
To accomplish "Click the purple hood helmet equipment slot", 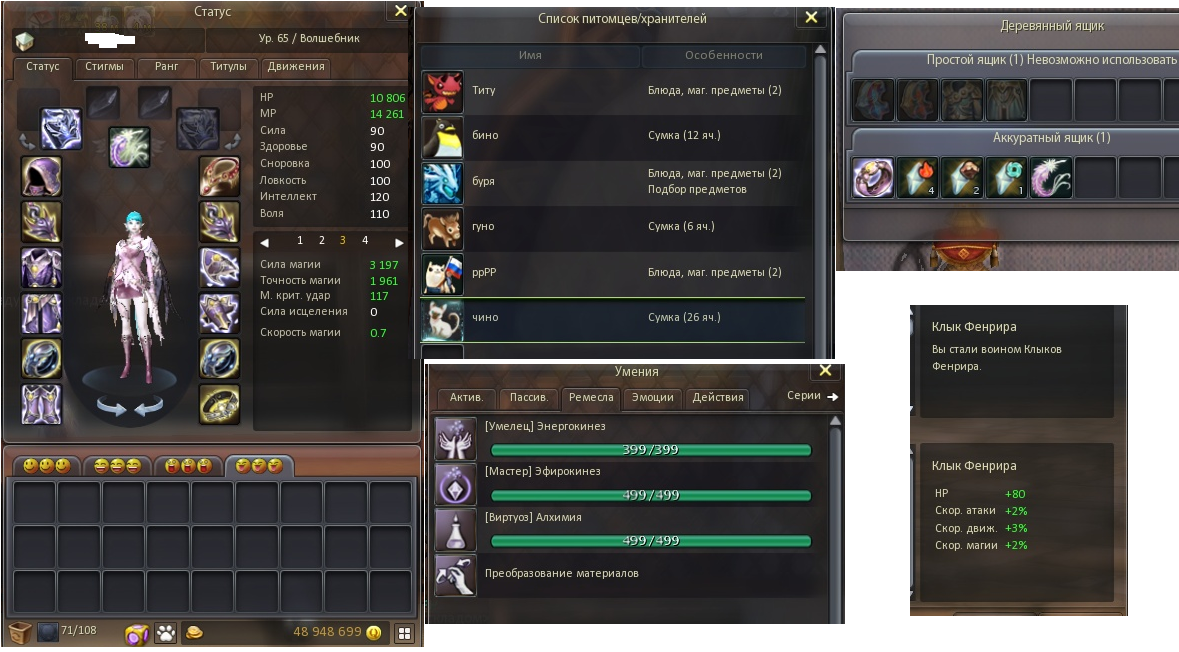I will (41, 176).
